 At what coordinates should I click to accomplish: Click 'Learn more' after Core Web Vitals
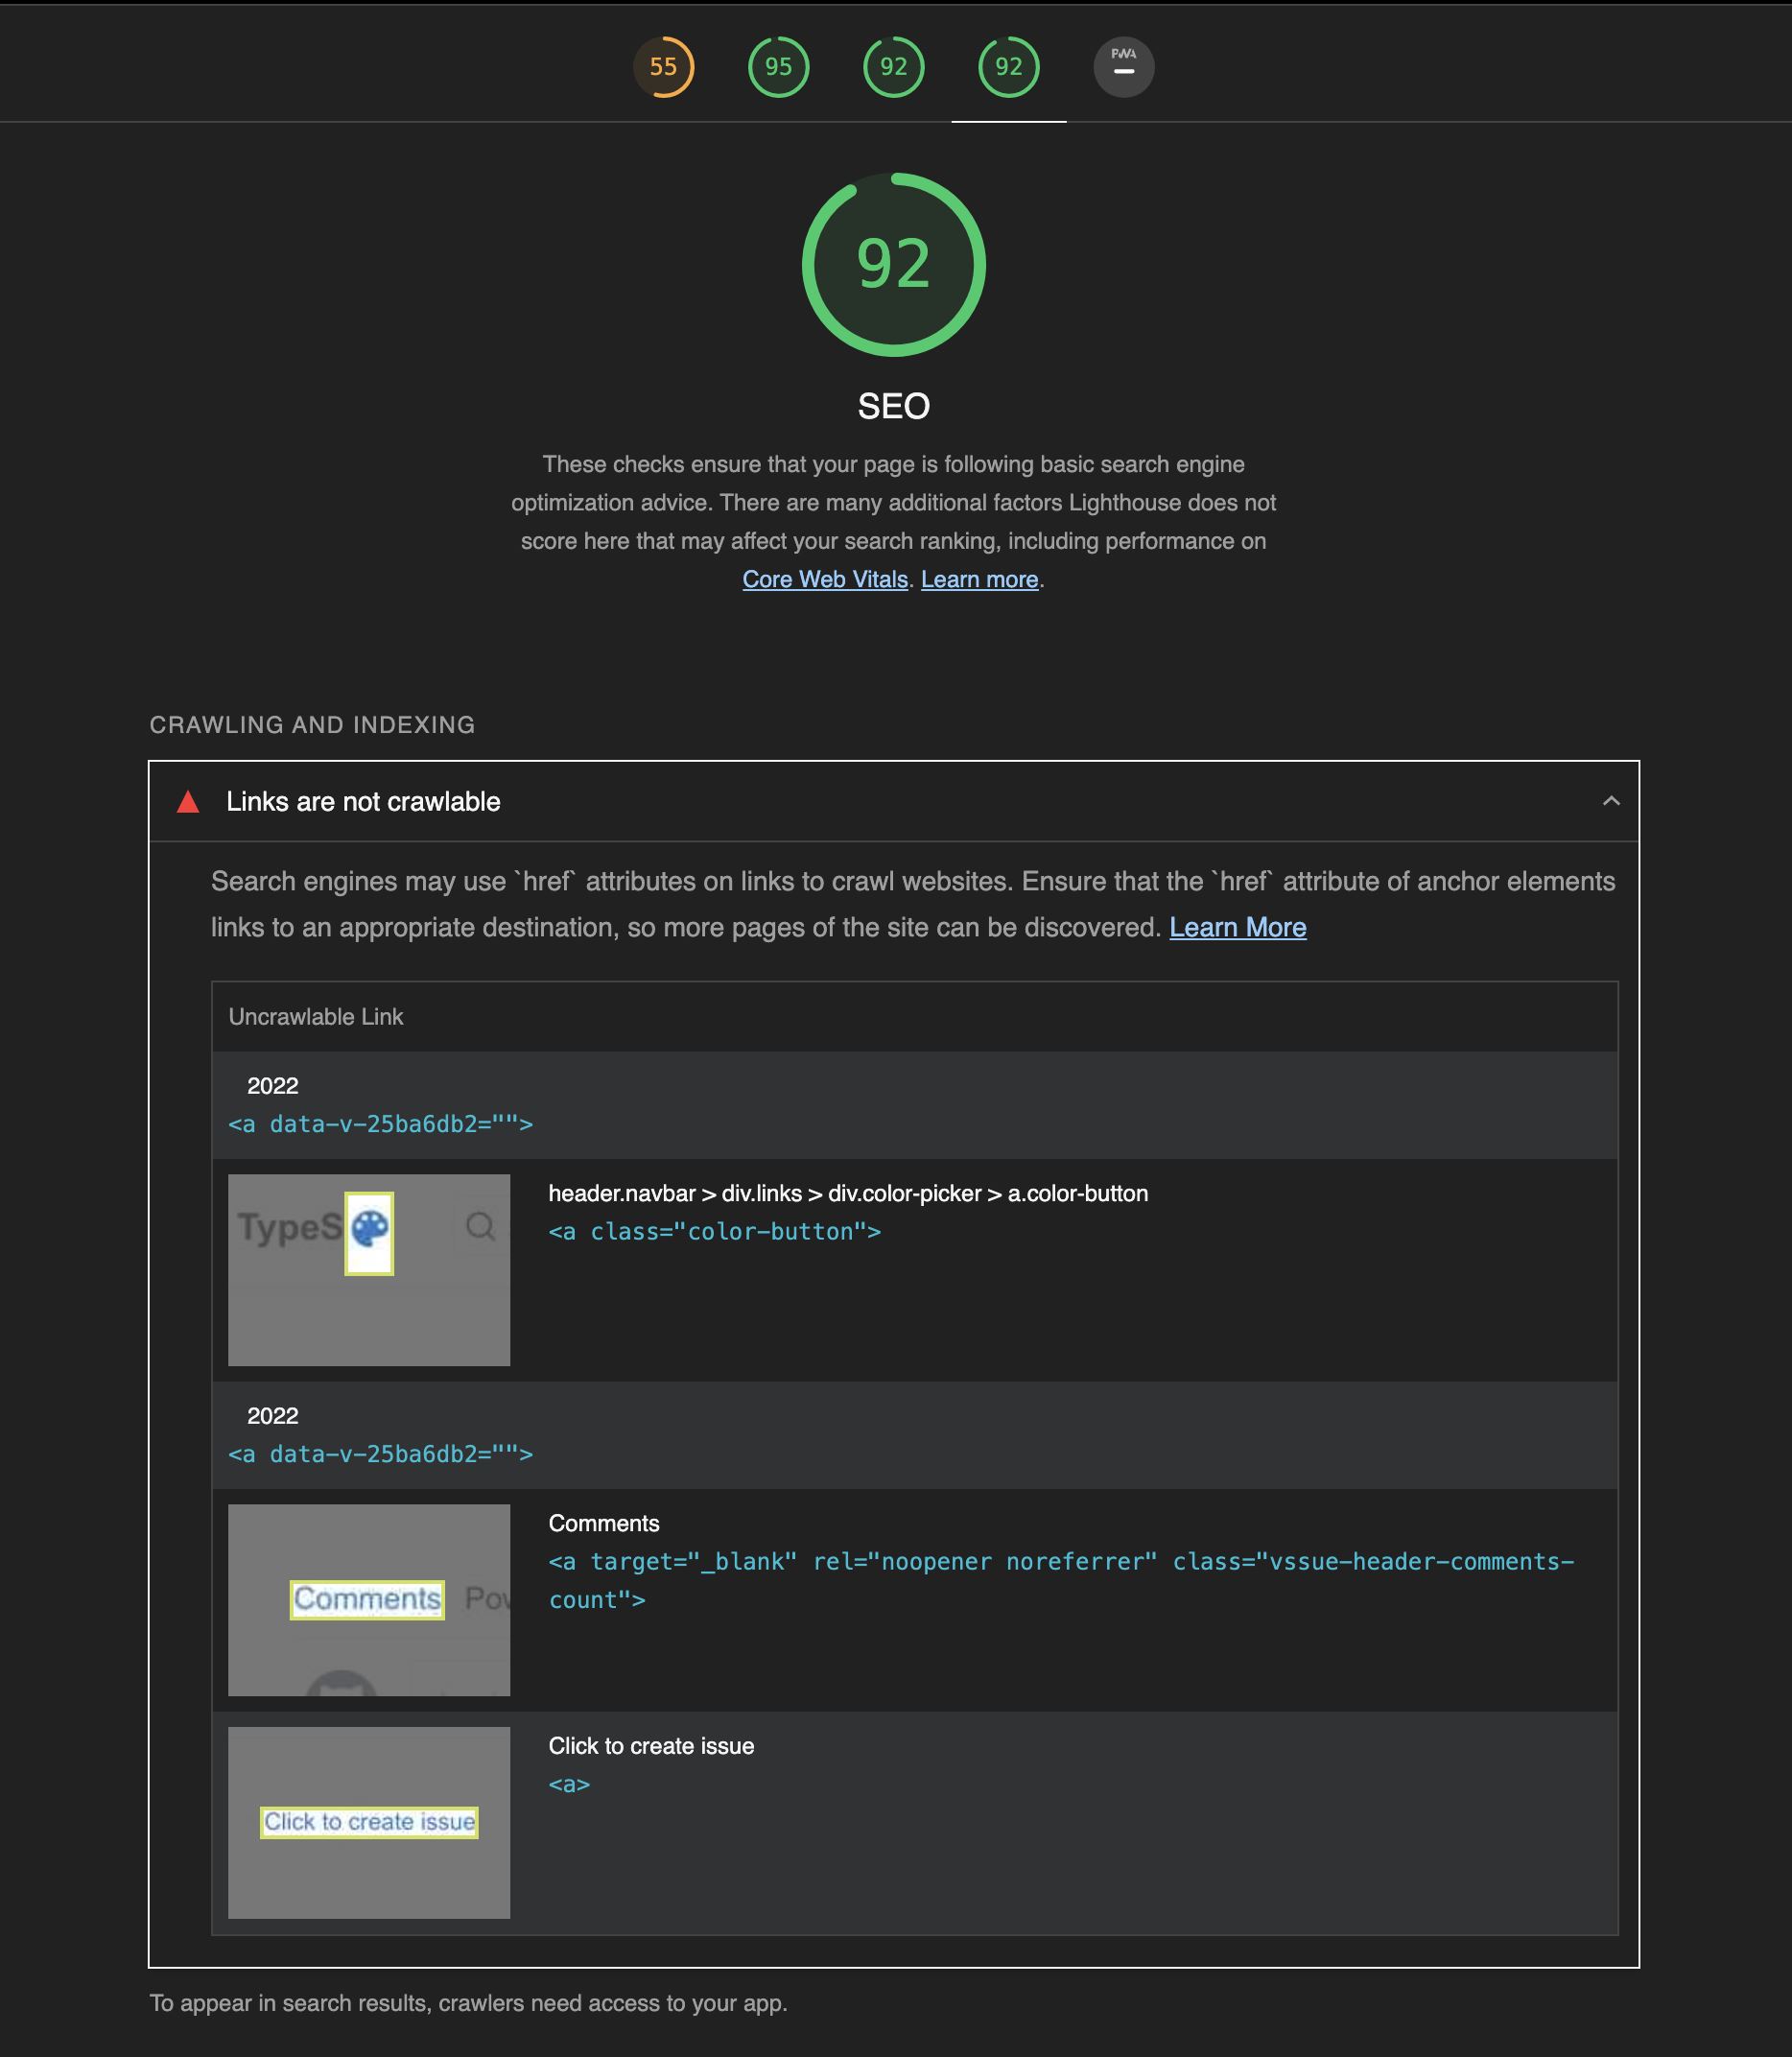pyautogui.click(x=979, y=579)
